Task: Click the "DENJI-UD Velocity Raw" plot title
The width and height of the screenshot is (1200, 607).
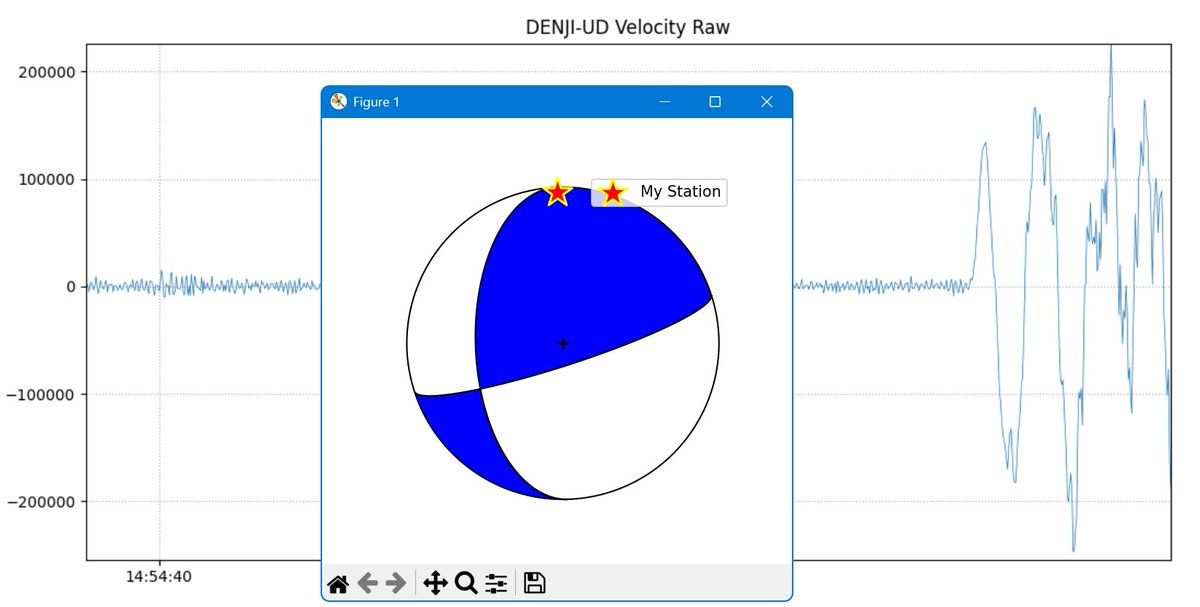Action: pyautogui.click(x=628, y=27)
